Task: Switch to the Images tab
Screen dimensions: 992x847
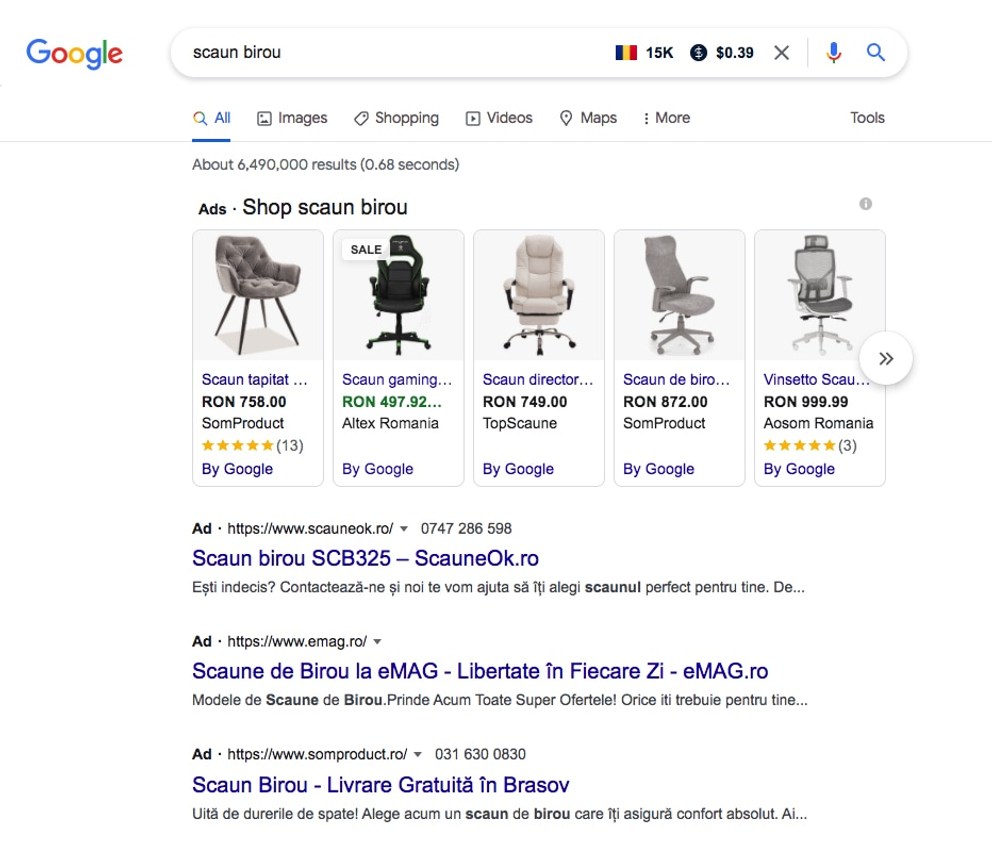Action: click(292, 118)
